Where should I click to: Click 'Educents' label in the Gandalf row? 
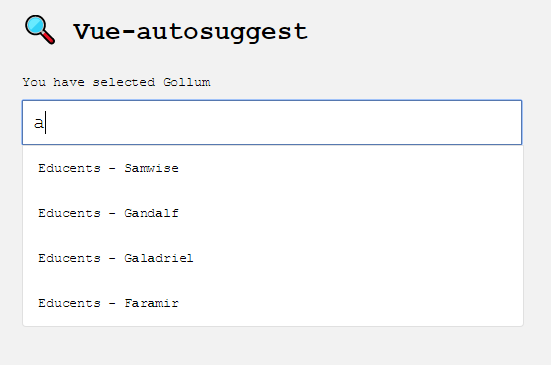(x=70, y=213)
